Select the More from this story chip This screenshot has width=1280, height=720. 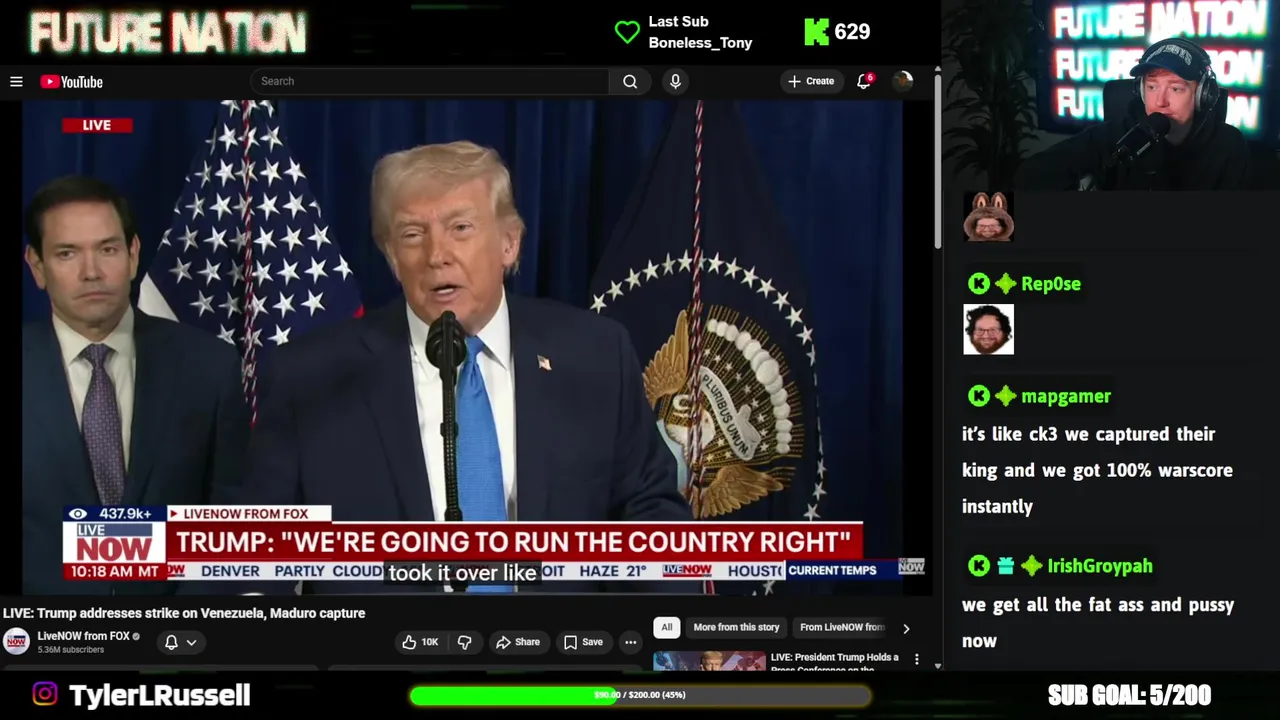coord(736,627)
